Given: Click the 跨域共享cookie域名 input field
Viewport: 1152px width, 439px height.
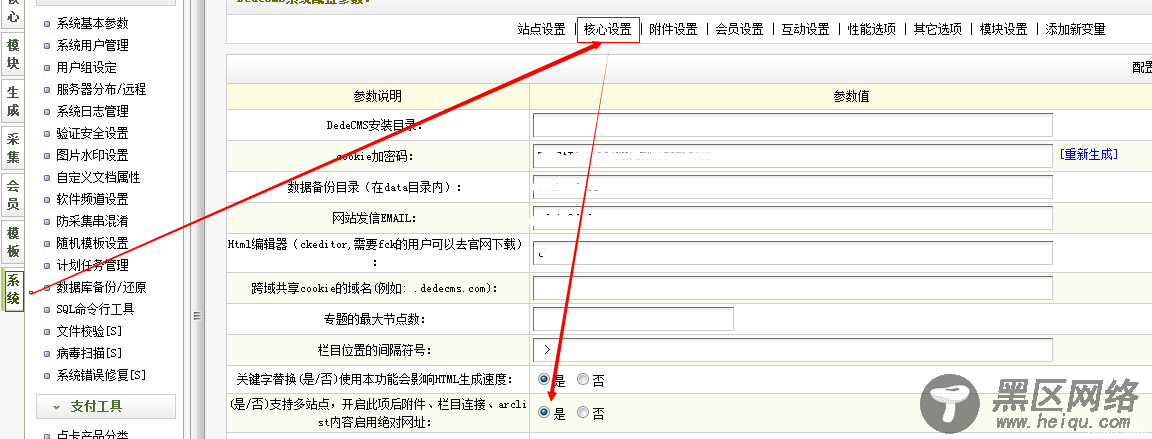Looking at the screenshot, I should (792, 288).
